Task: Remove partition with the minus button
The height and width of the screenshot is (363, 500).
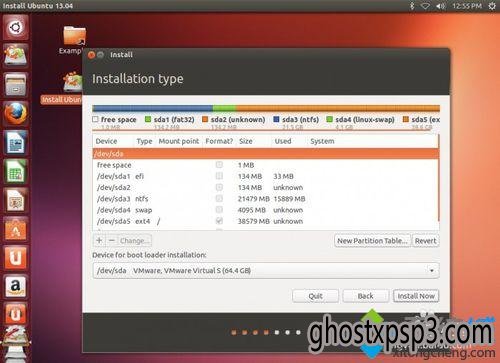Action: click(x=112, y=241)
